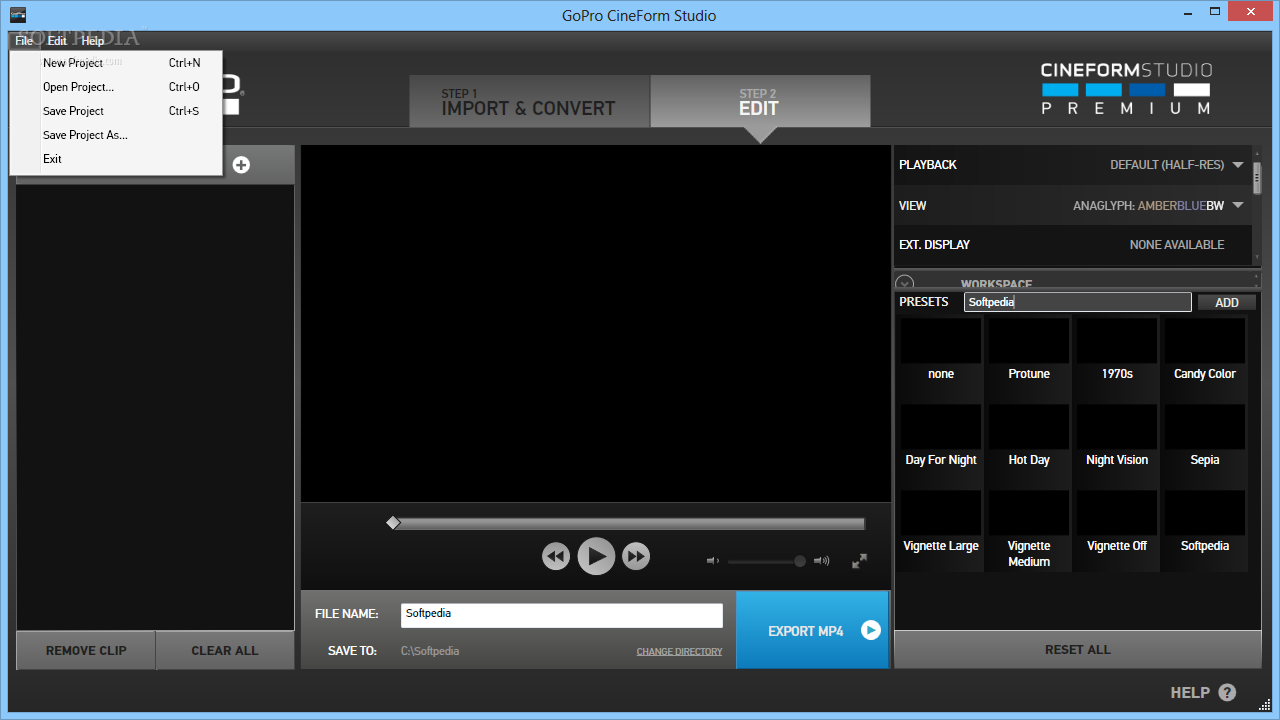1280x720 pixels.
Task: Choose New Project from the File menu
Action: [116, 63]
